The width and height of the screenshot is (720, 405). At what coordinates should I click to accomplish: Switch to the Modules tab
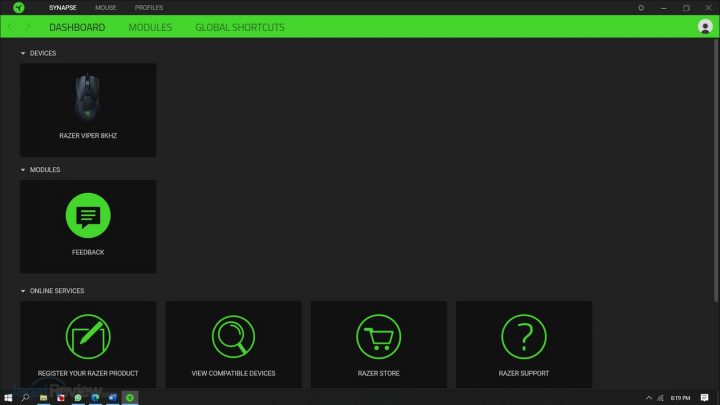[x=150, y=27]
